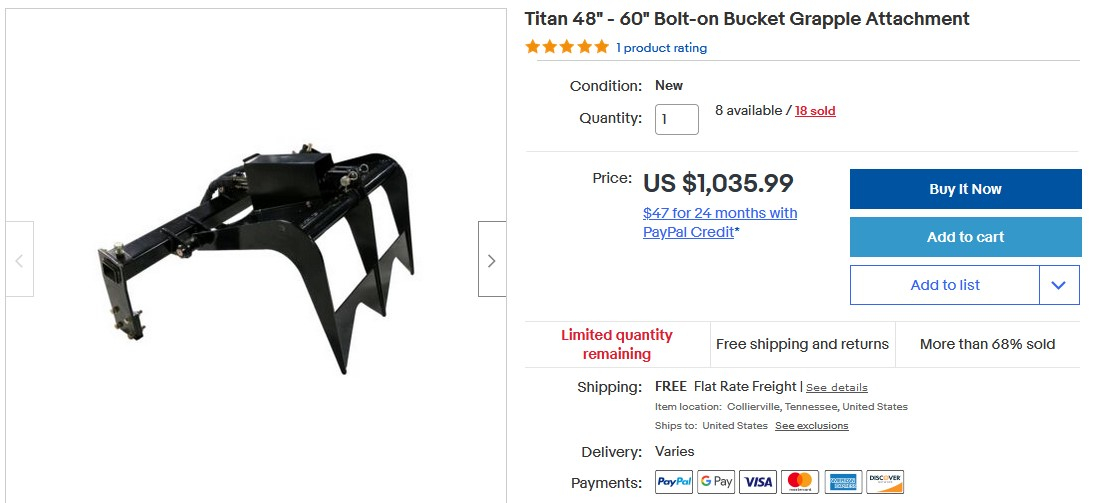
Task: Expand the Add to list dropdown arrow
Action: tap(1059, 285)
